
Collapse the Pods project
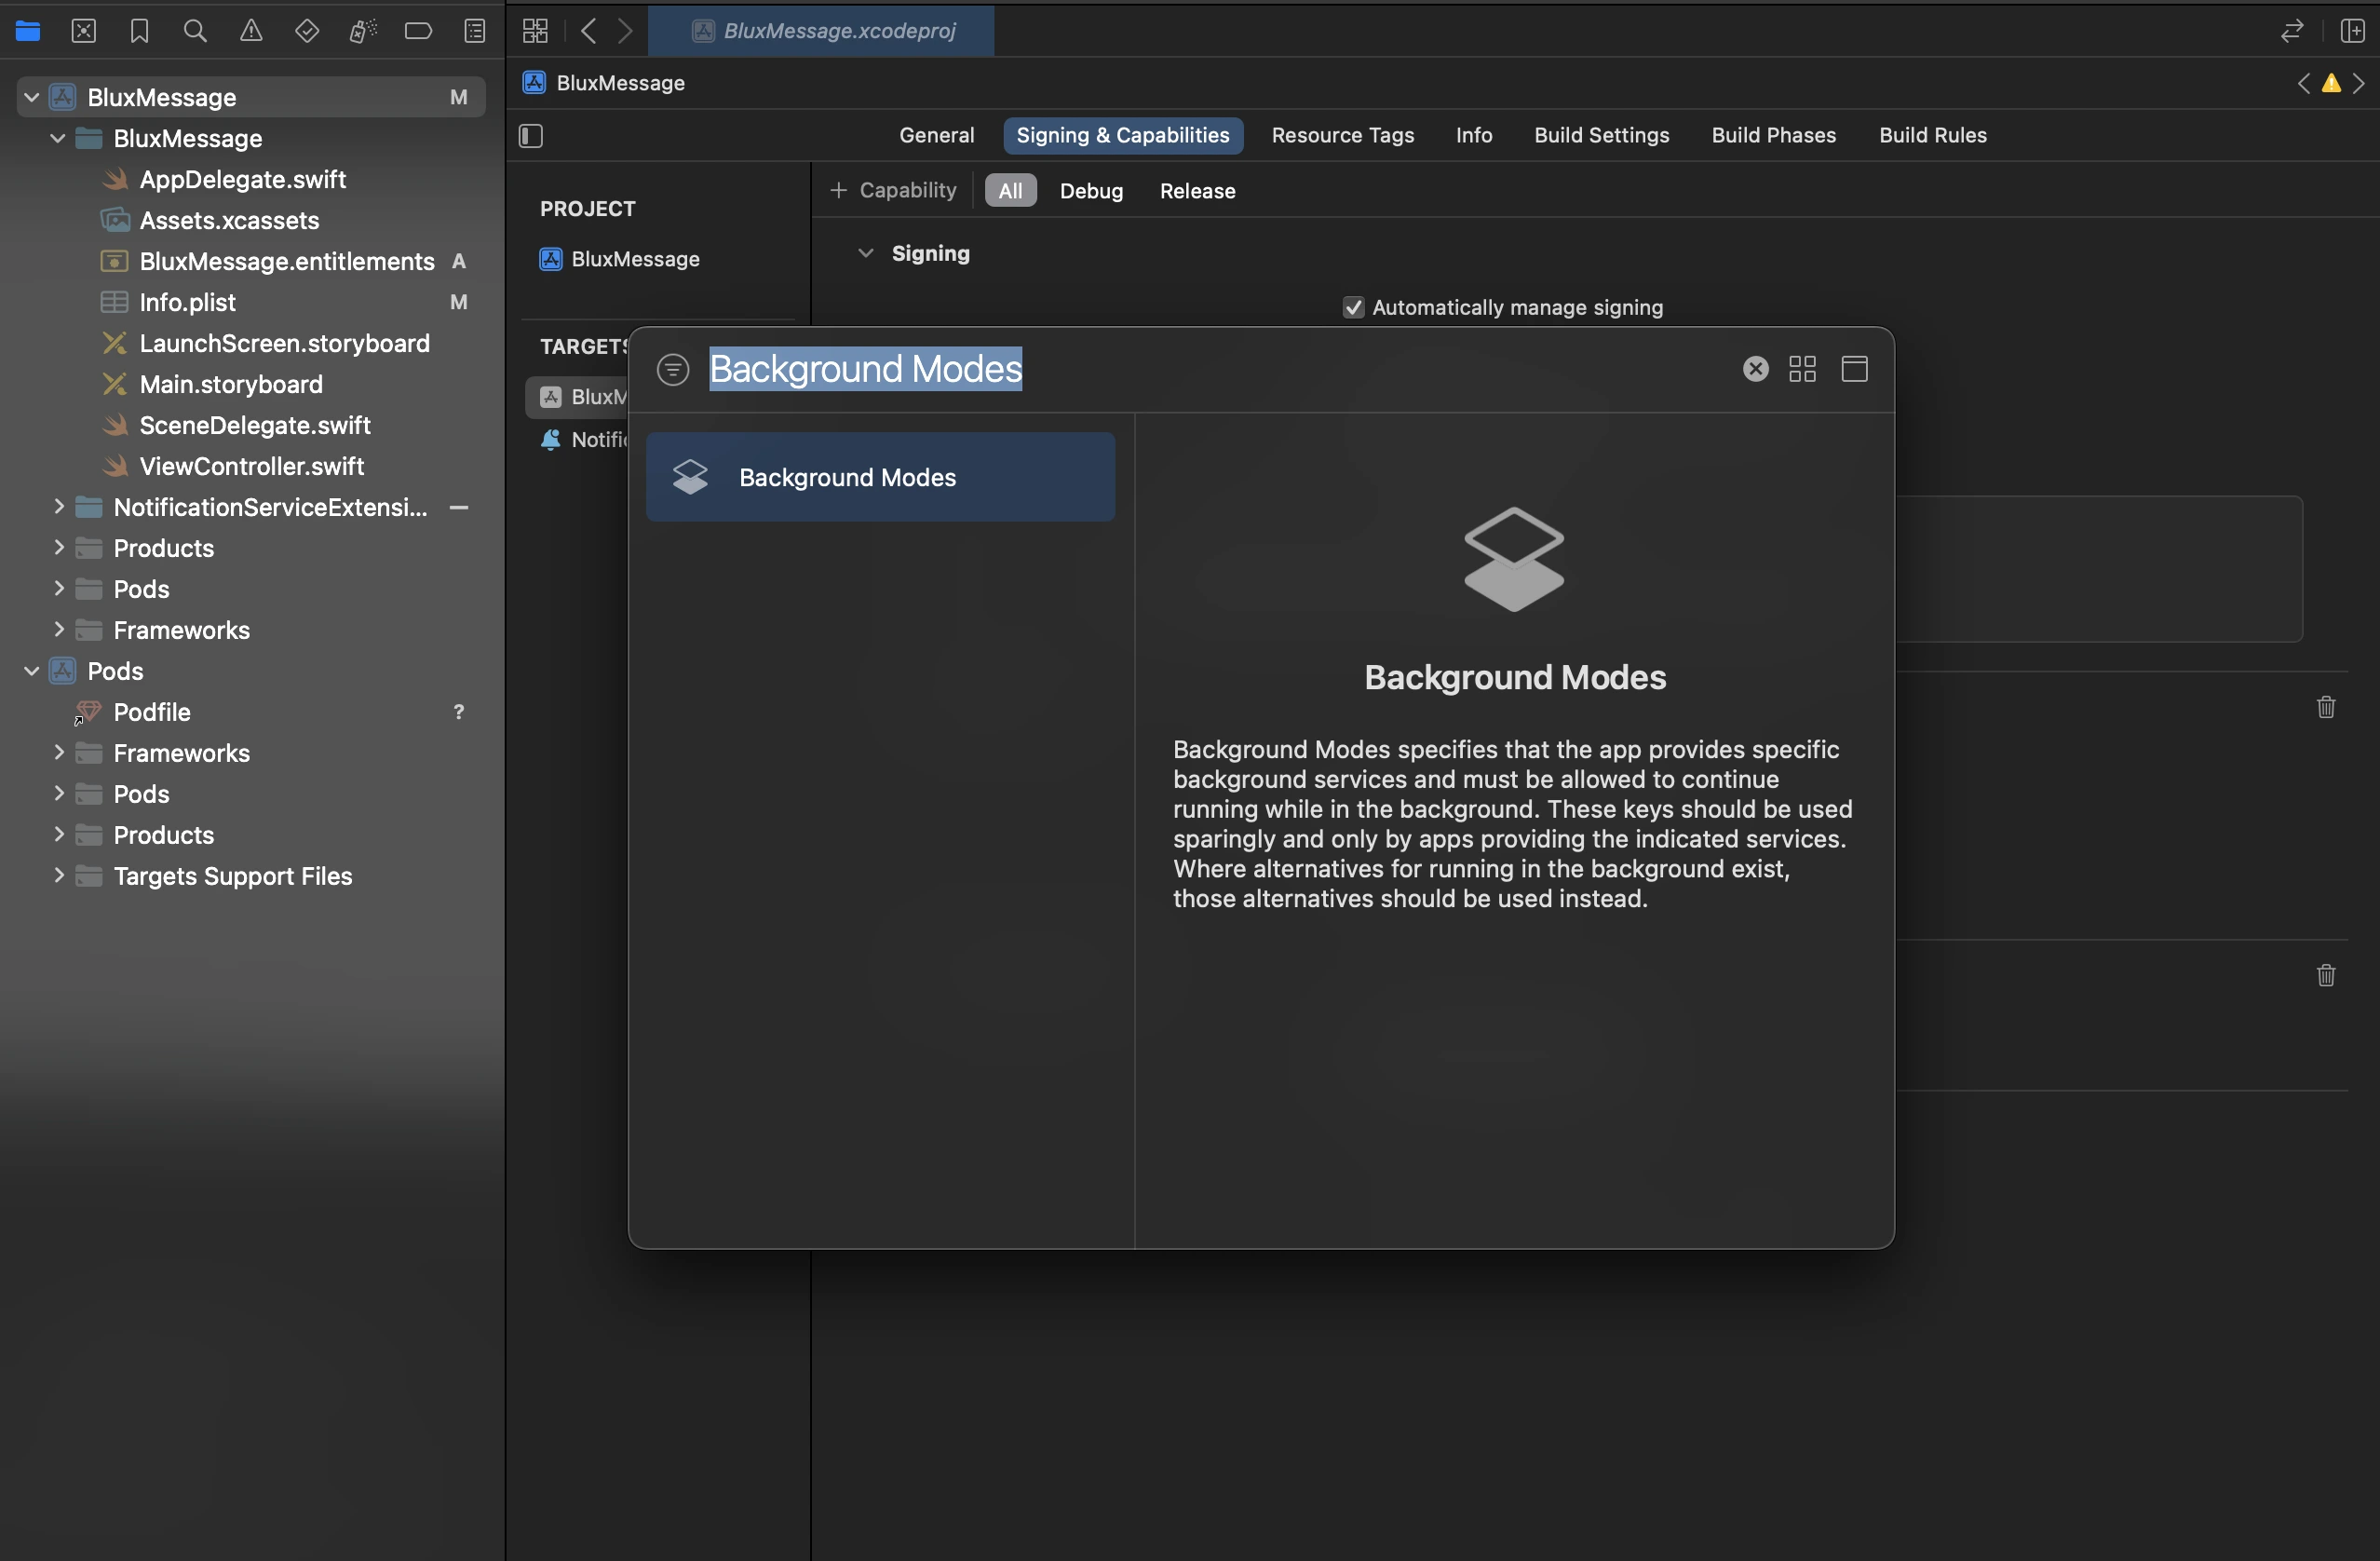(31, 671)
